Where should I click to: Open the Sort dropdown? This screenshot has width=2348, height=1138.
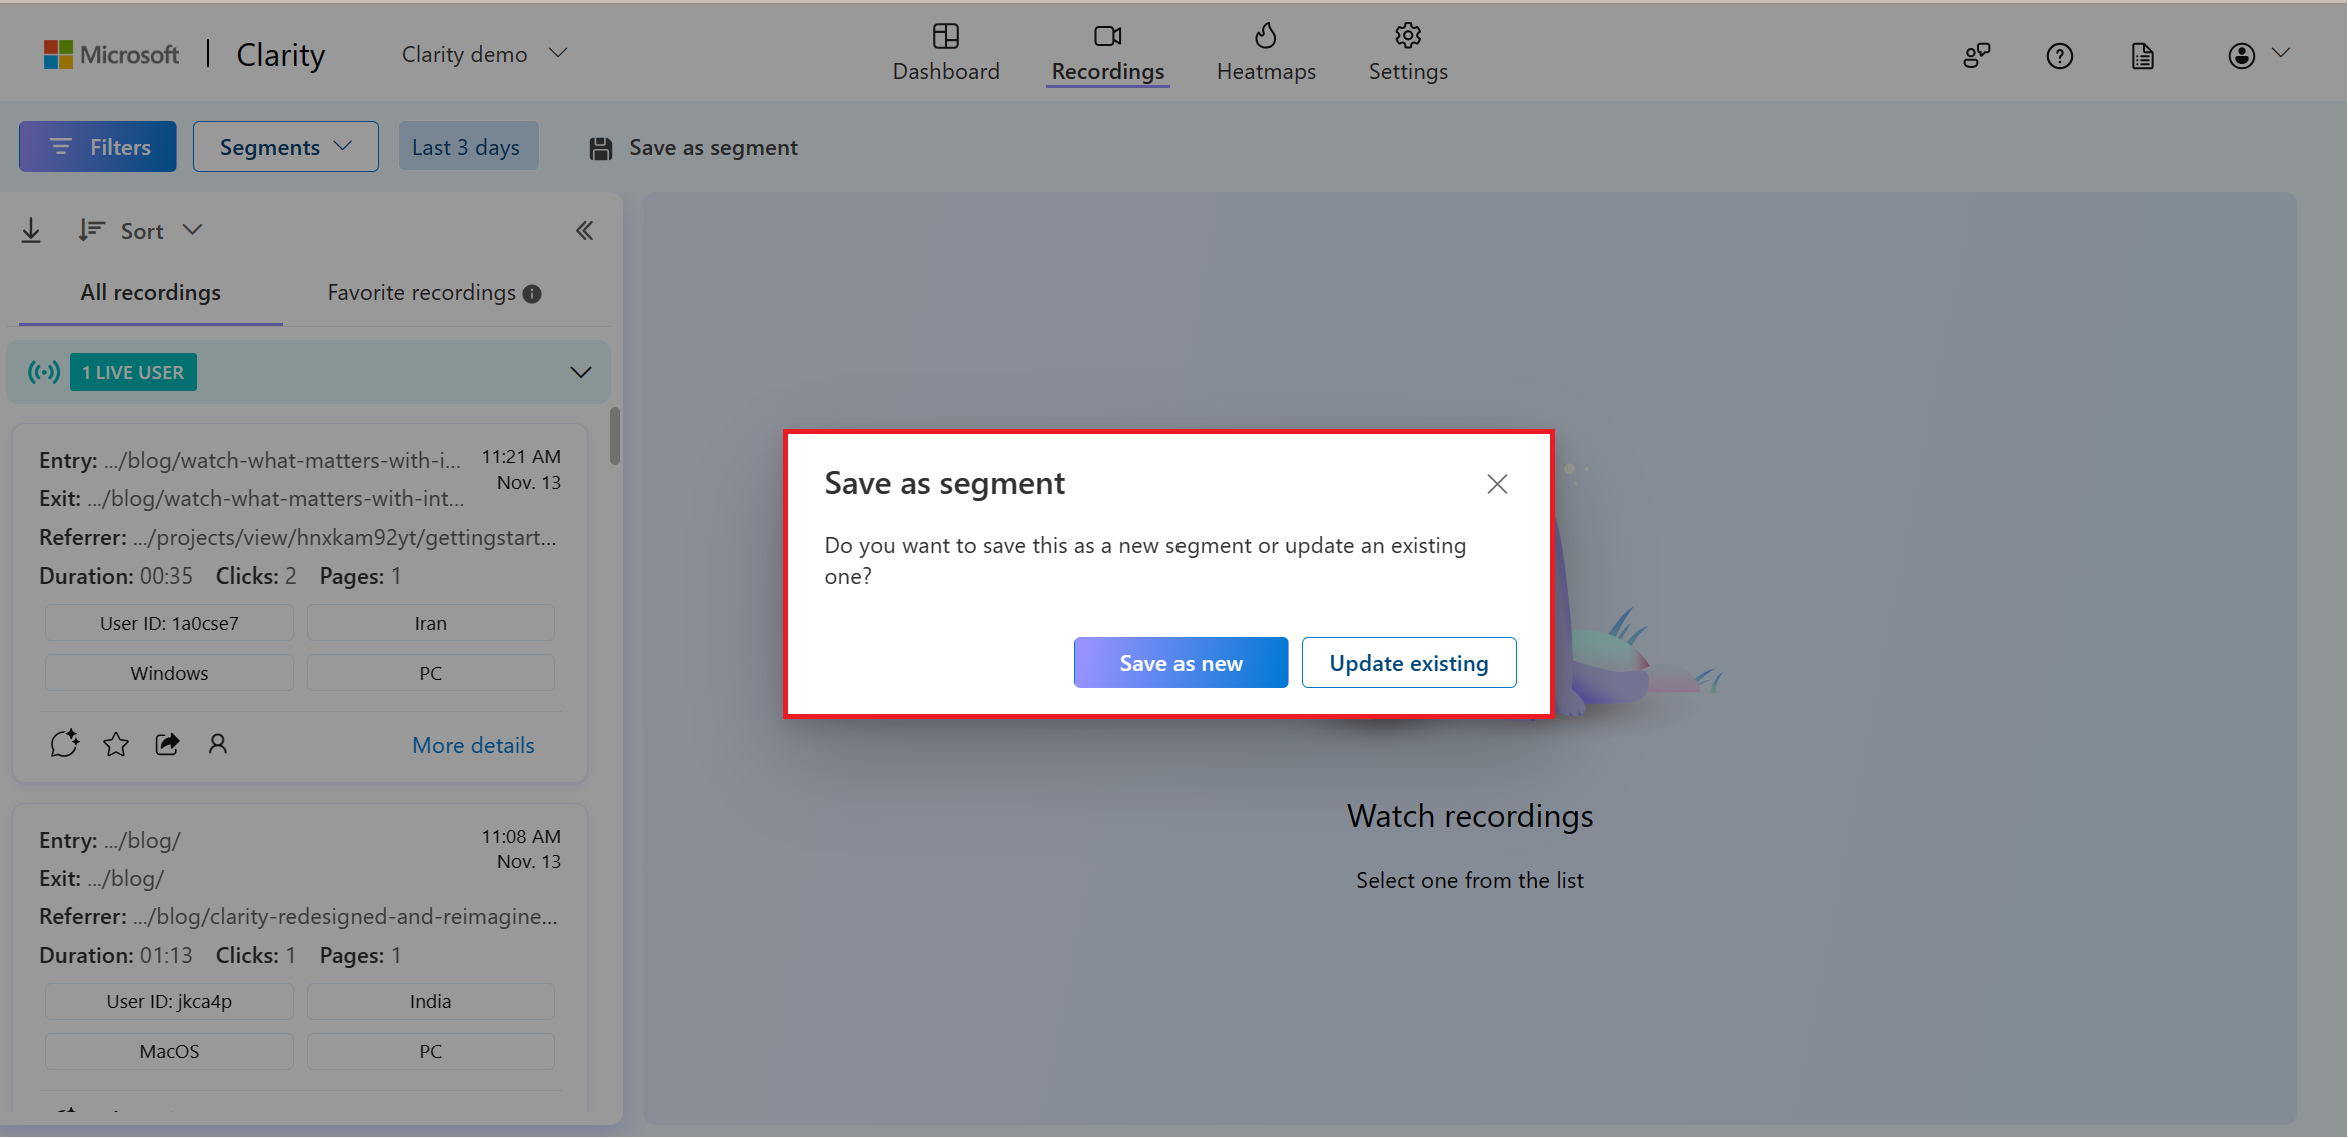[141, 231]
